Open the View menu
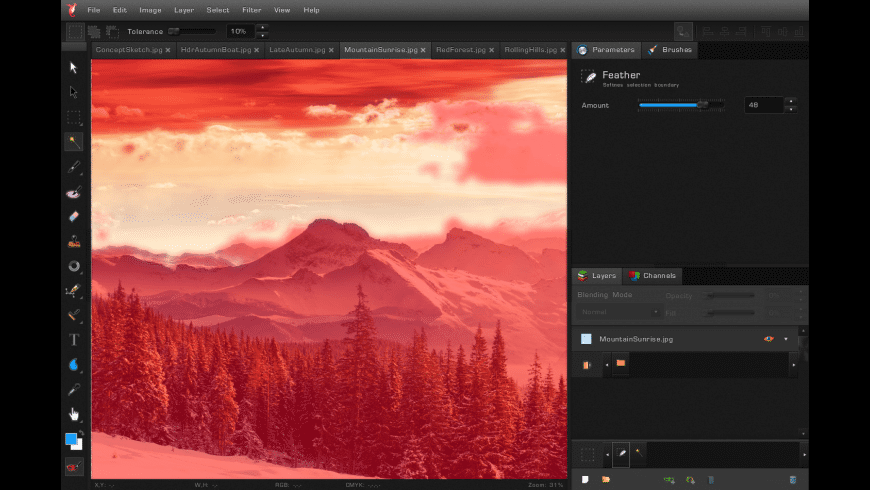Screen dimensions: 870x490 tap(282, 10)
